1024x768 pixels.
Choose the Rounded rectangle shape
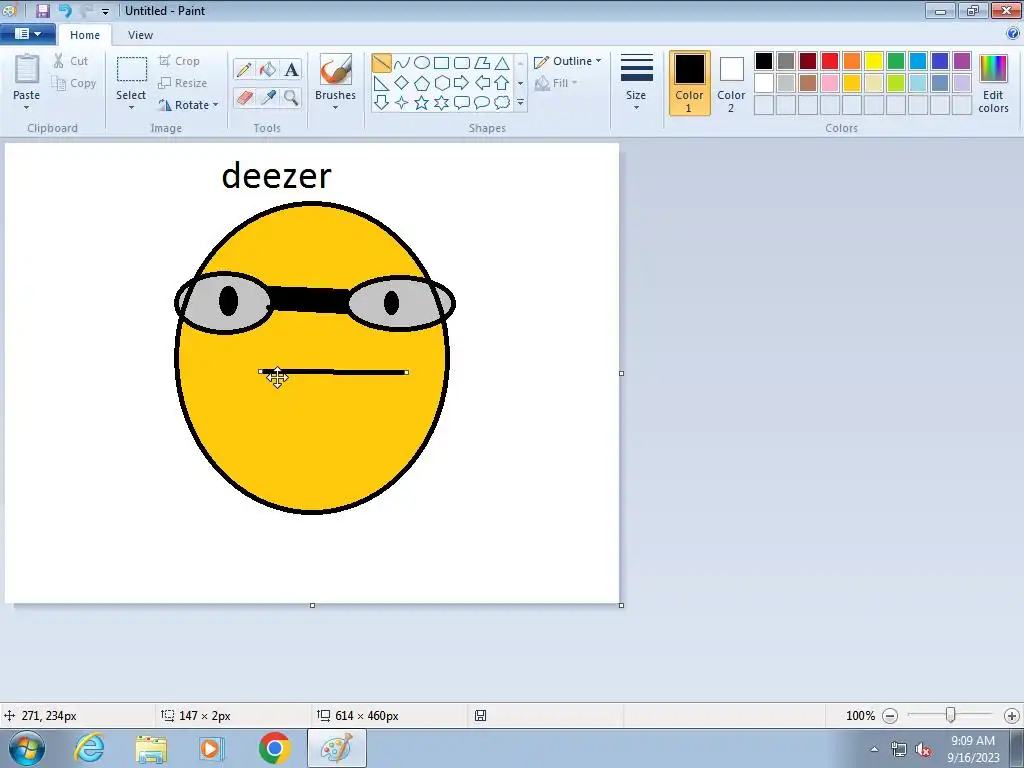tap(462, 63)
